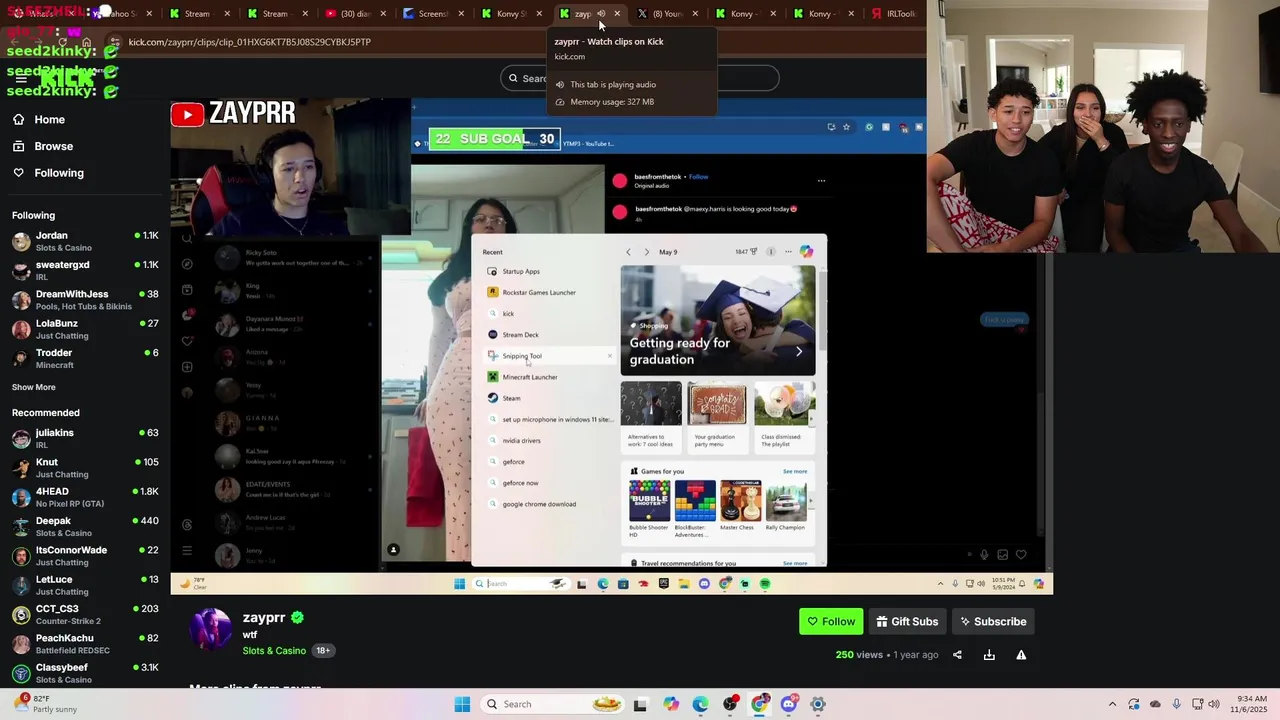Screen dimensions: 1280x720
Task: Open Task View on the taskbar
Action: point(640,704)
